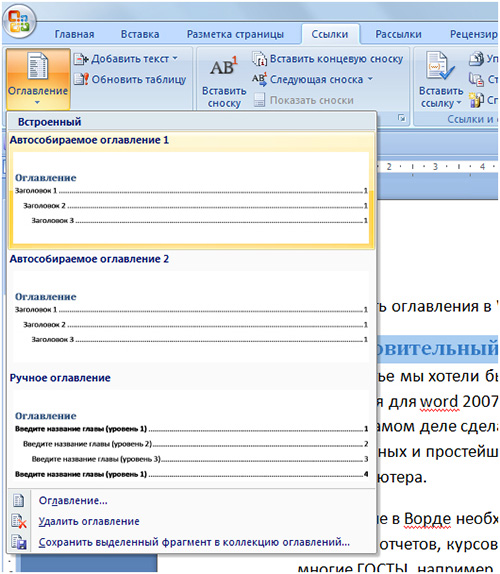Click the Удалить оглавление red-cross icon

(x=19, y=521)
